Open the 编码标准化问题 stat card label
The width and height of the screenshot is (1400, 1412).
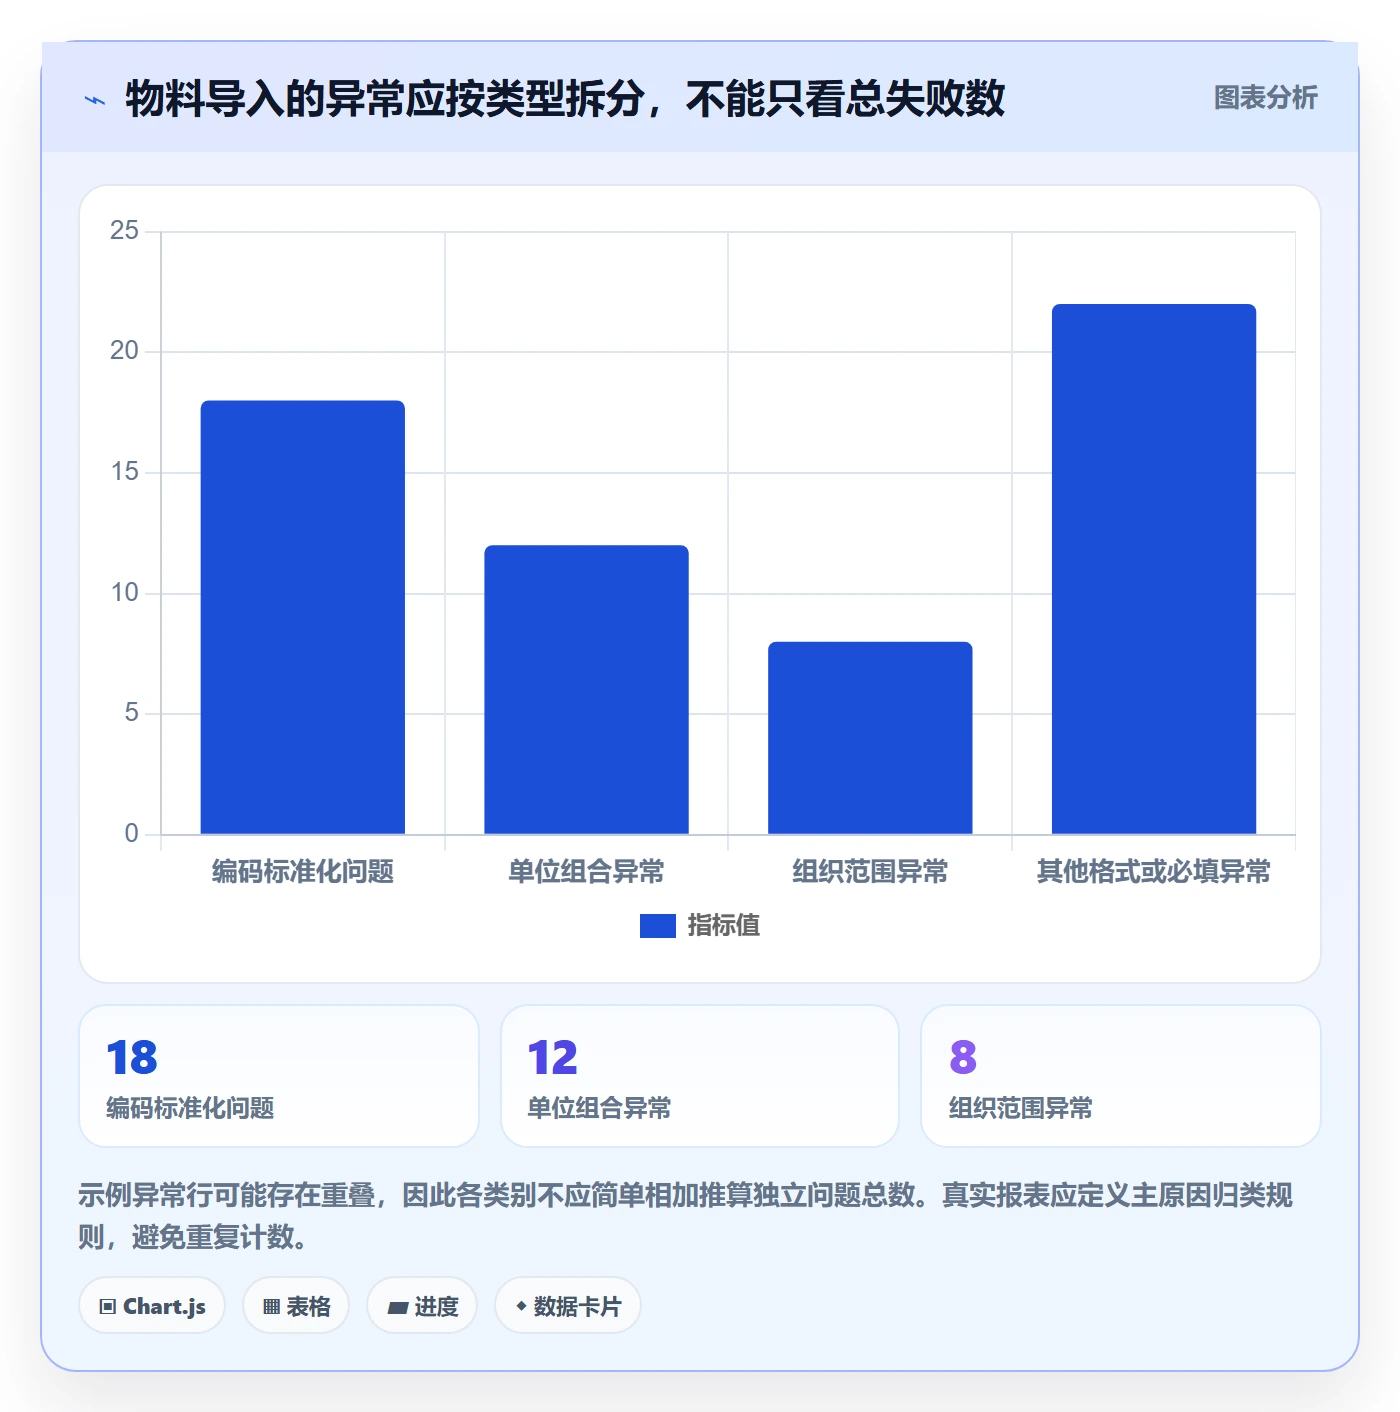pyautogui.click(x=190, y=1108)
